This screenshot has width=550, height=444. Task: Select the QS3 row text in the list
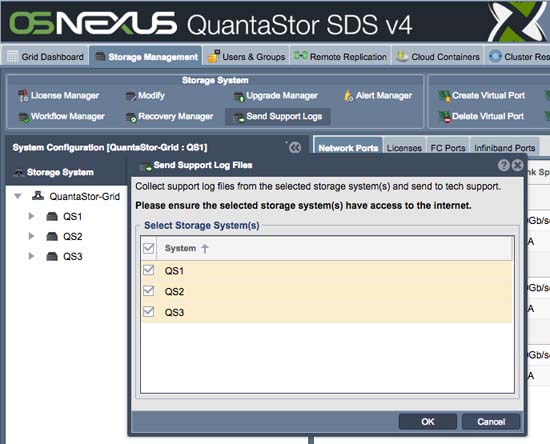pyautogui.click(x=174, y=312)
